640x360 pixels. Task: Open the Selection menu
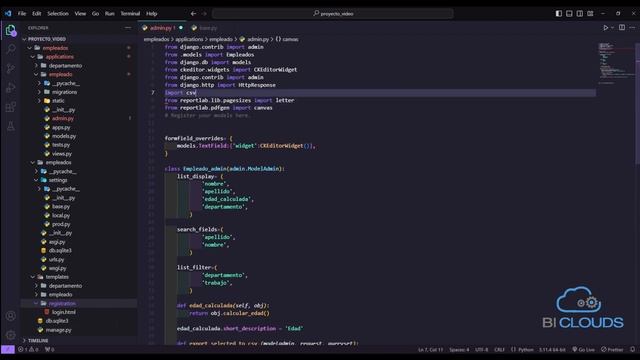58,13
